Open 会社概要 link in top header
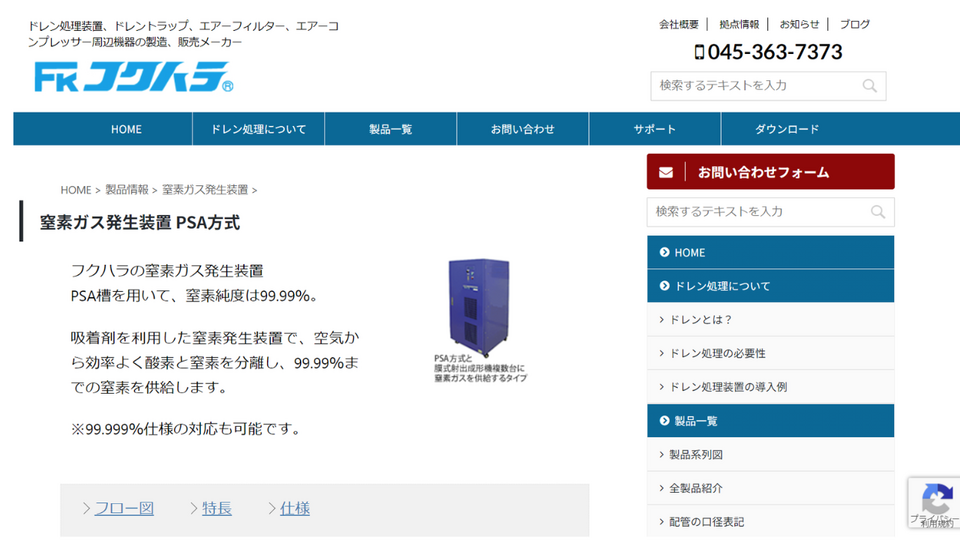The height and width of the screenshot is (540, 960). (678, 24)
